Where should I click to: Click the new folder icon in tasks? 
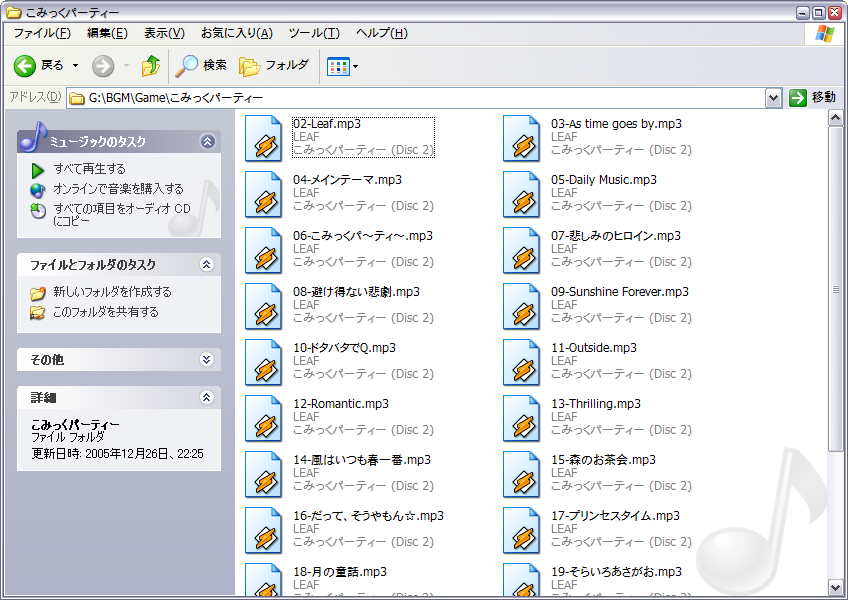[37, 293]
